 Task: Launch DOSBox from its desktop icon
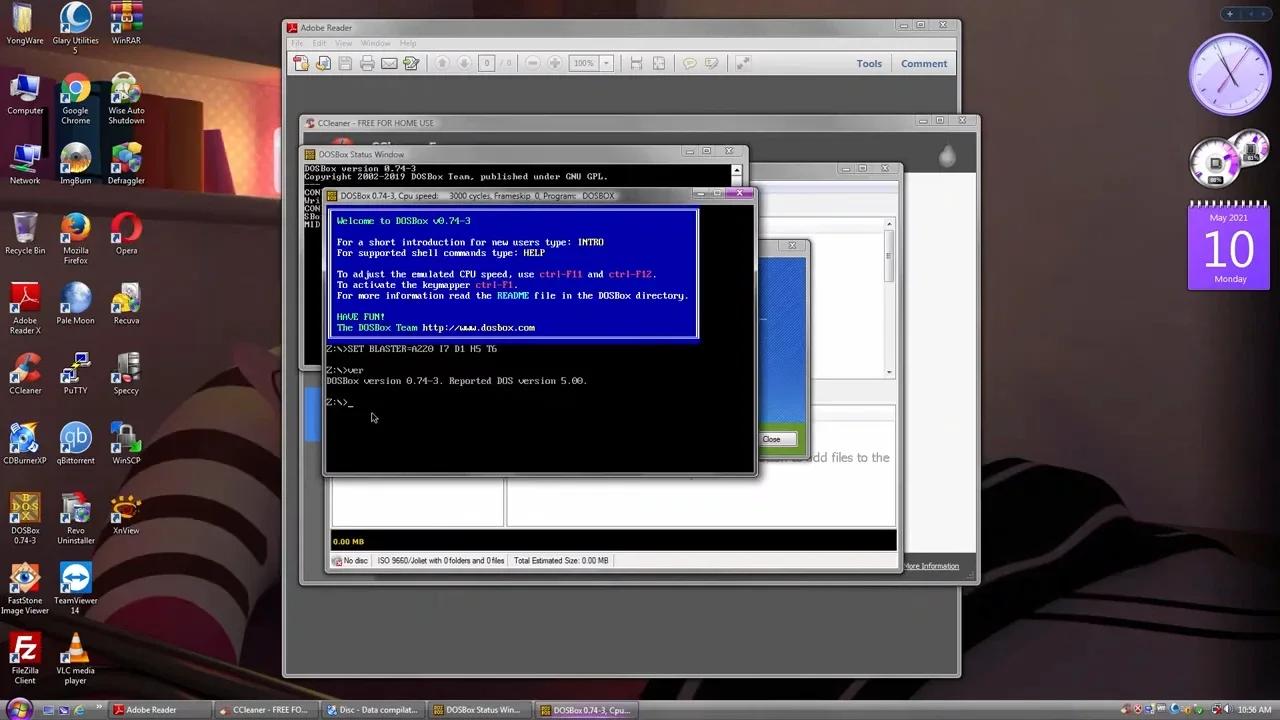click(24, 510)
